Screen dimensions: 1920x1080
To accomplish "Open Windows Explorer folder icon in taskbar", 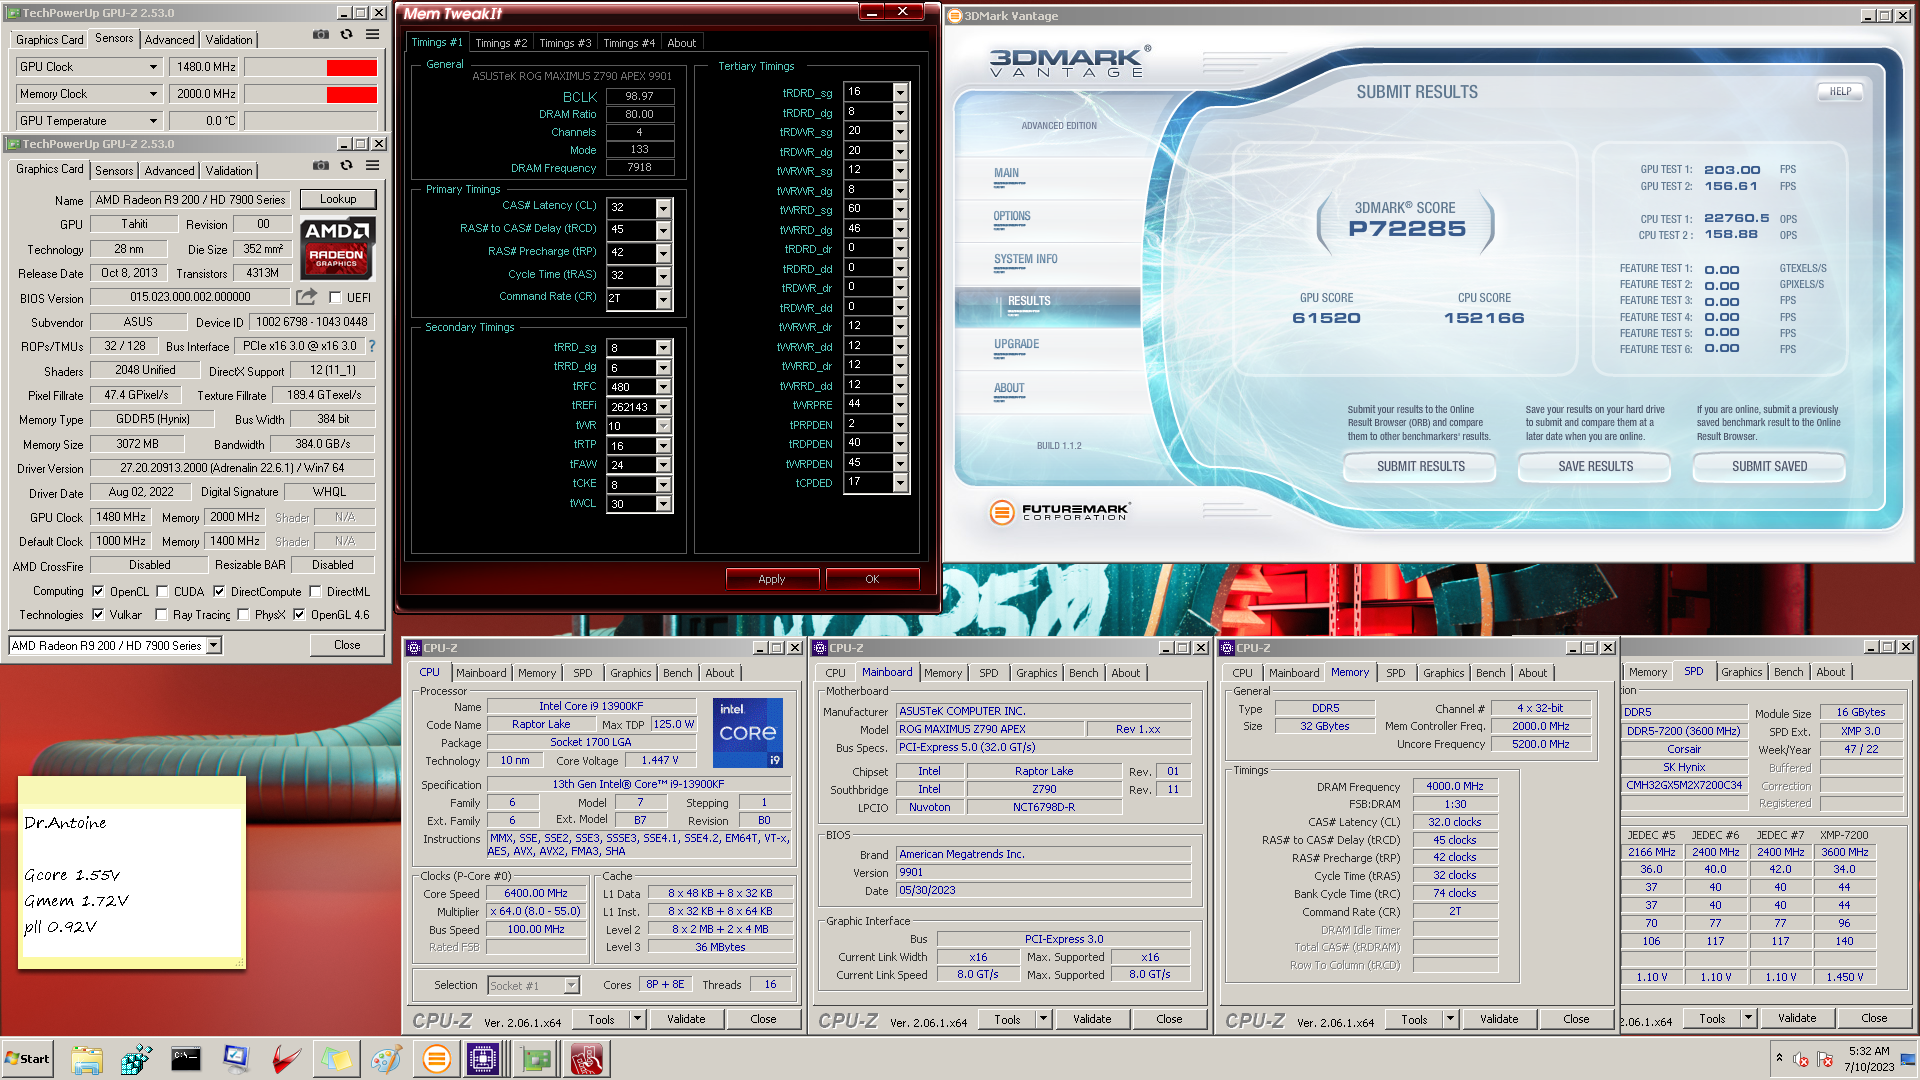I will (87, 1059).
